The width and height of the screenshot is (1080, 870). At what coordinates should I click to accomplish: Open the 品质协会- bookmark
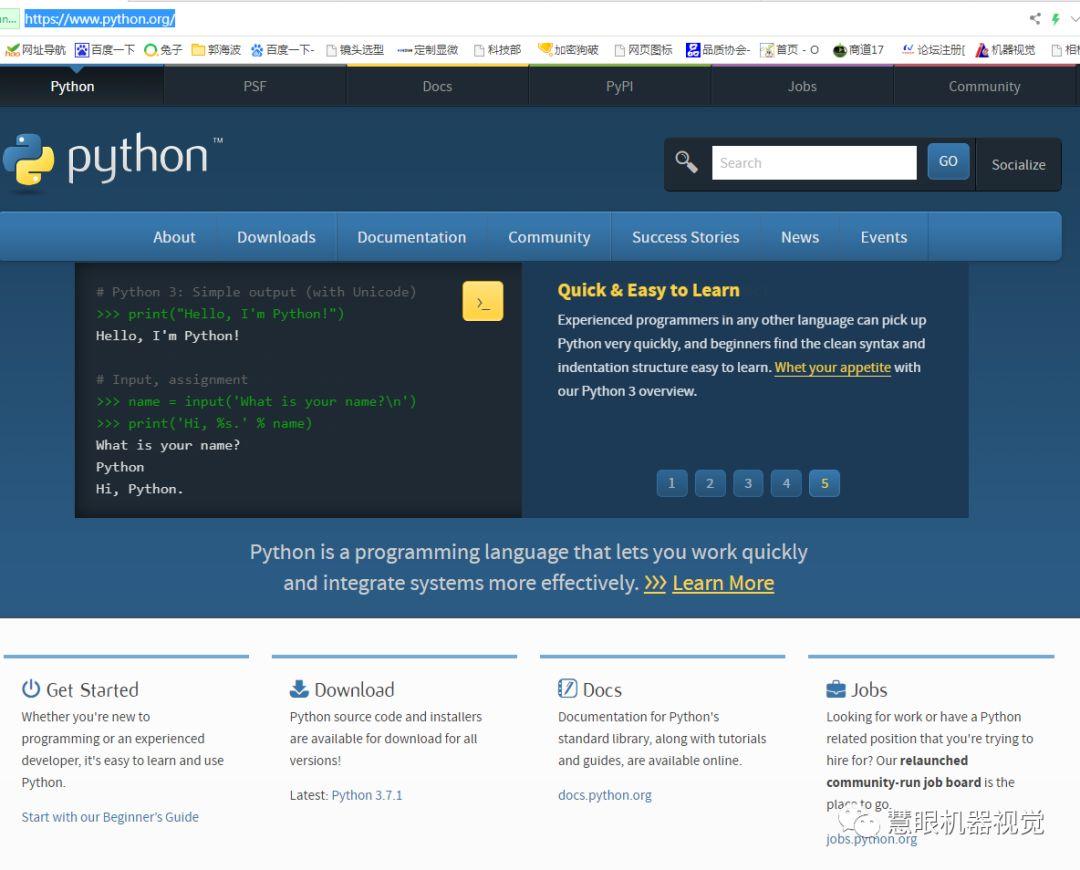(x=718, y=50)
